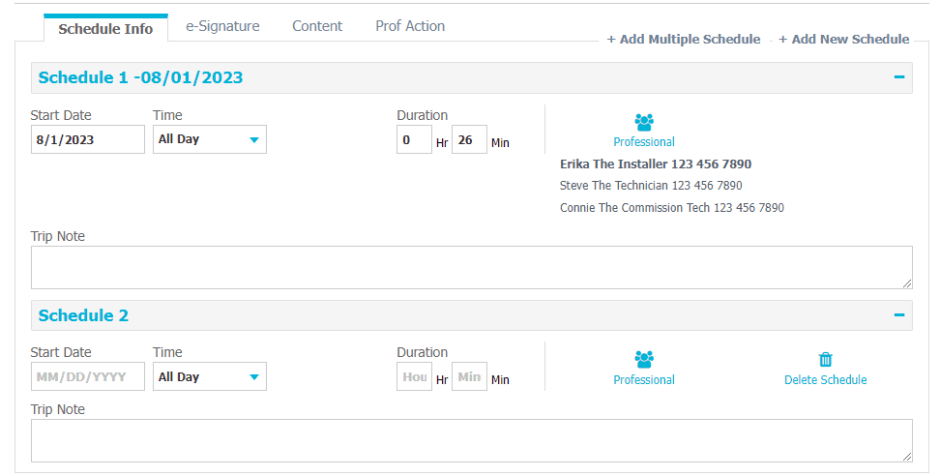This screenshot has height=476, width=940.
Task: Click the Professional group icon in Schedule 2
Action: pos(644,360)
